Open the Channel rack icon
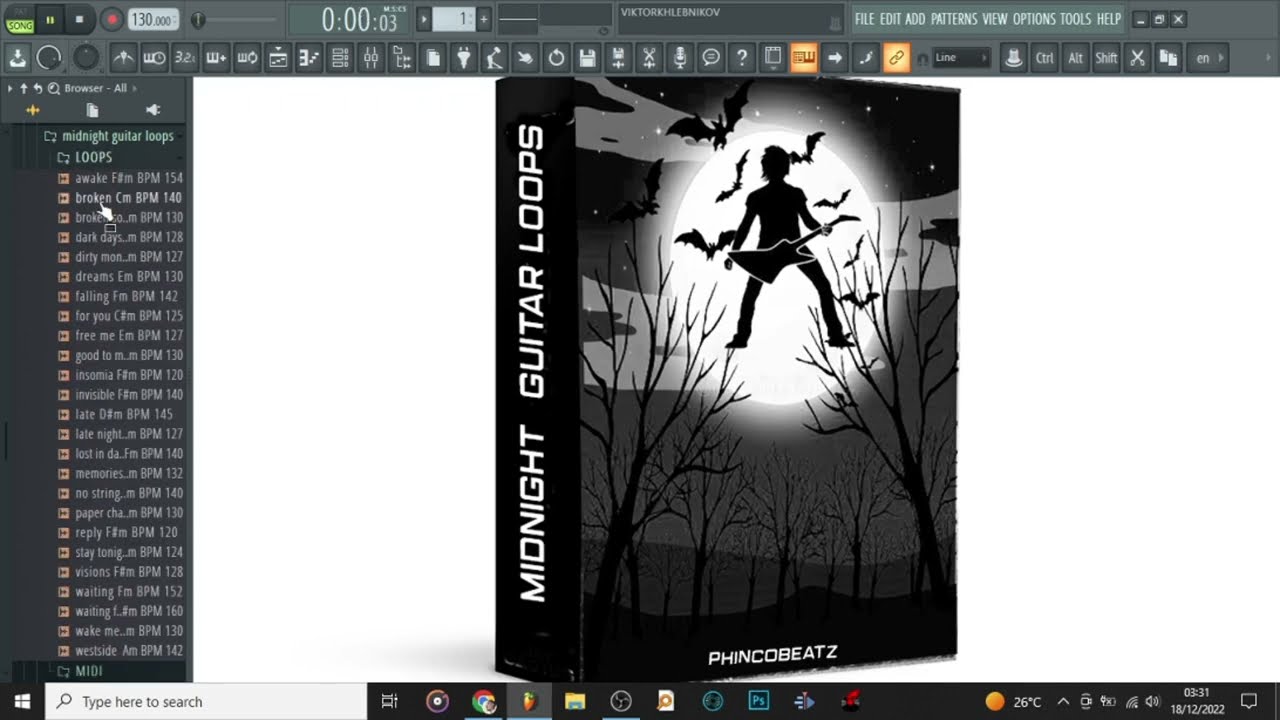The image size is (1280, 720). pyautogui.click(x=340, y=58)
